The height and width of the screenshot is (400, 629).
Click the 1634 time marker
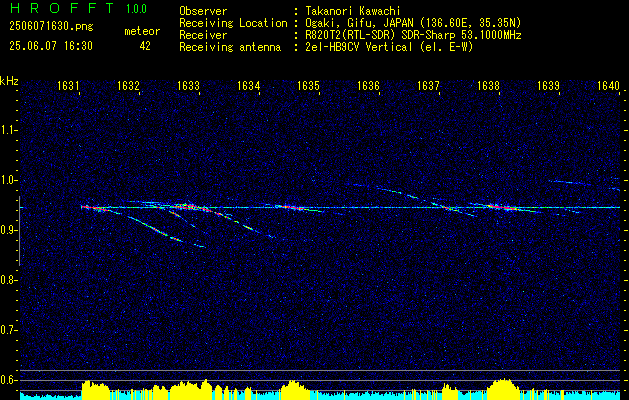pyautogui.click(x=248, y=85)
